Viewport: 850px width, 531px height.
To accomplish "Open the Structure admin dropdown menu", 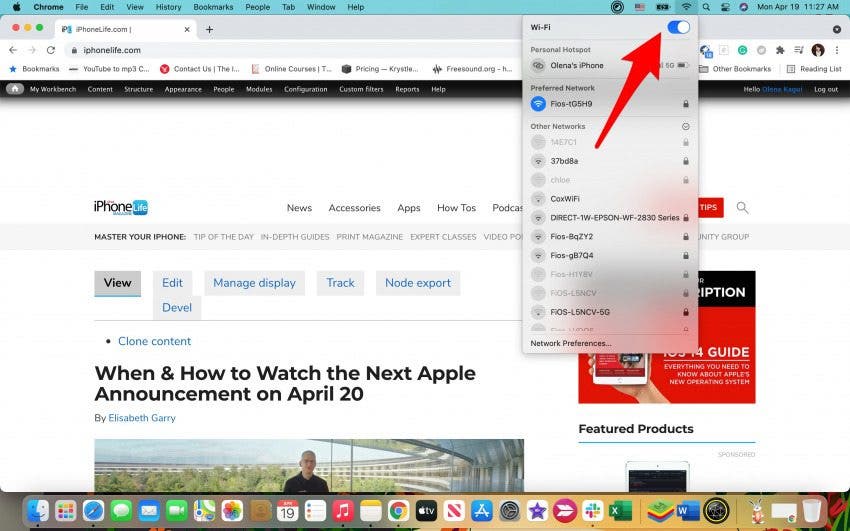I will [x=138, y=89].
